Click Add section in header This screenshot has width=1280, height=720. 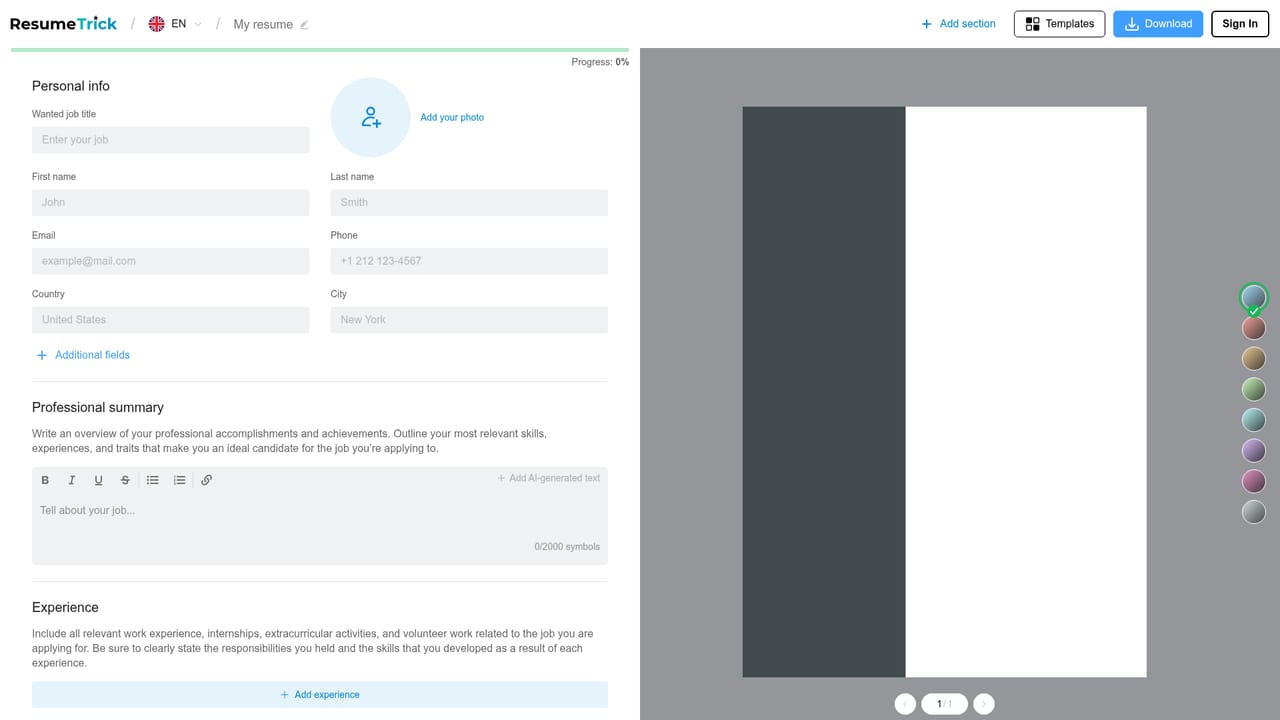click(x=958, y=24)
